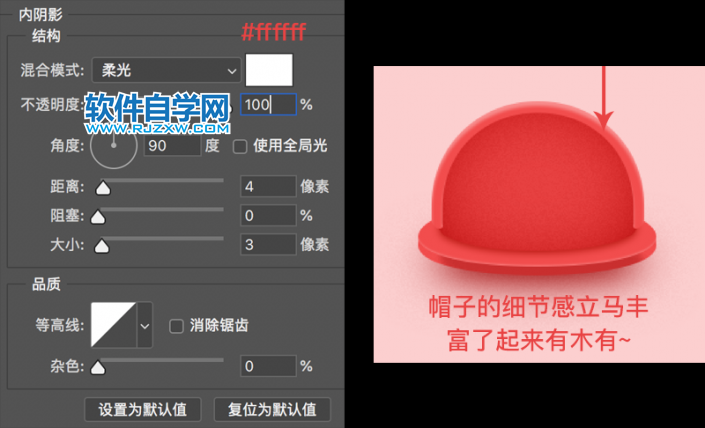Image resolution: width=705 pixels, height=428 pixels.
Task: Click the 阻塞 slider handle
Action: point(98,217)
